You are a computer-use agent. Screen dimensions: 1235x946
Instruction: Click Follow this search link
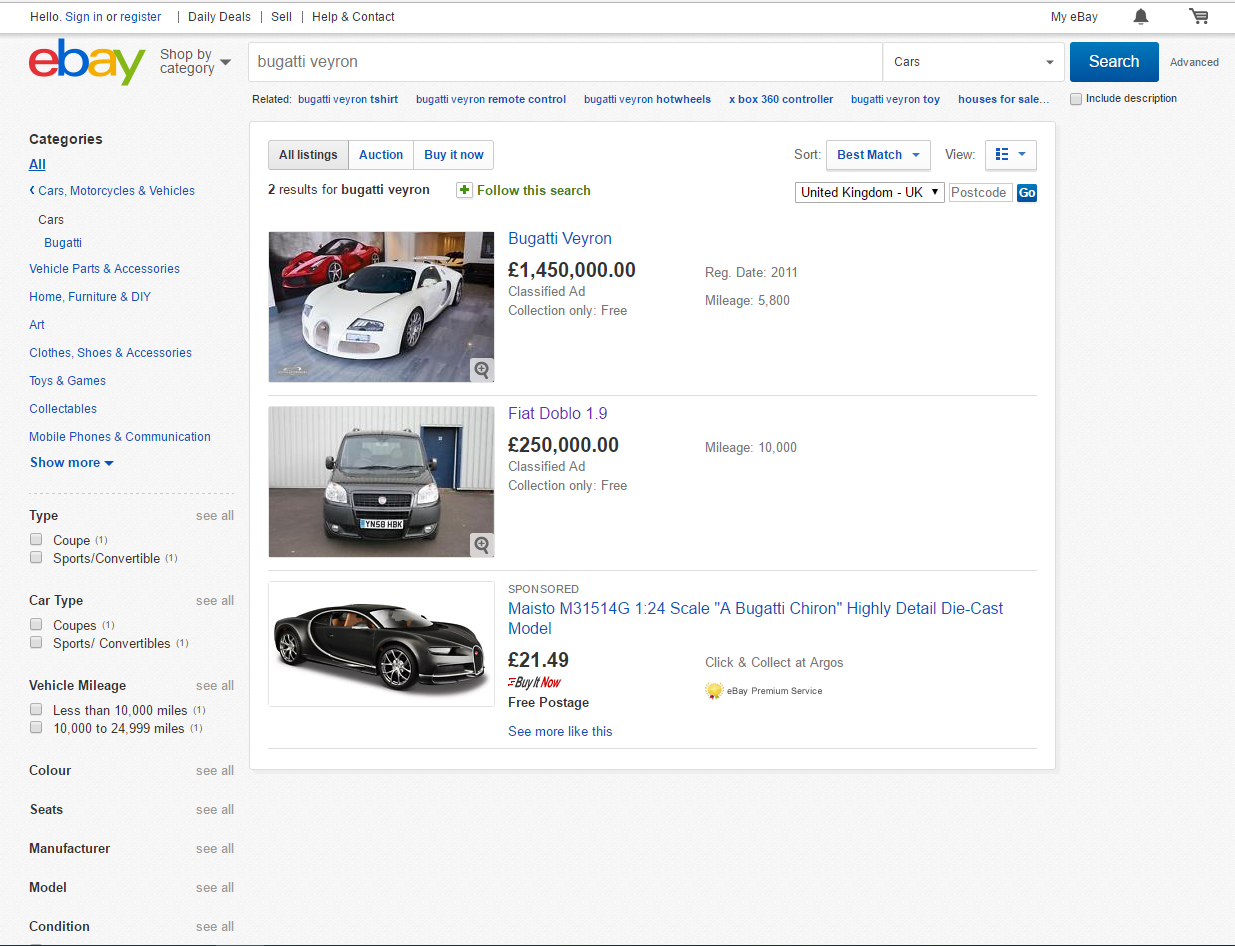[x=534, y=190]
